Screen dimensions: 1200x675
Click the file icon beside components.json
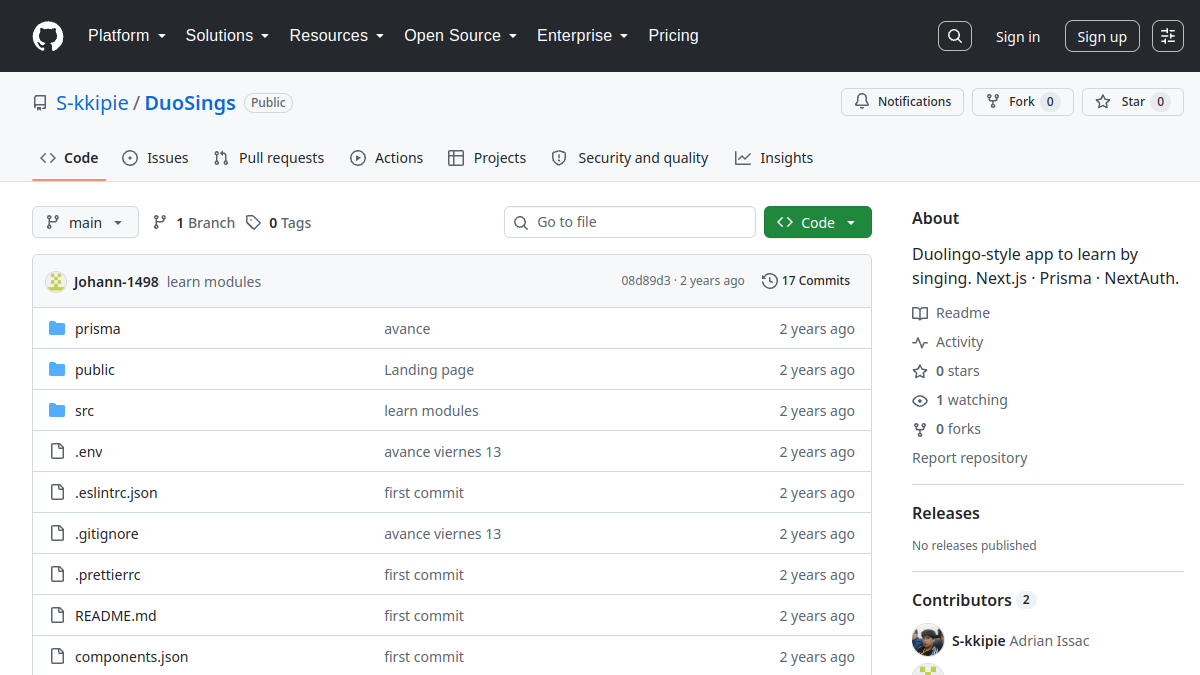57,657
